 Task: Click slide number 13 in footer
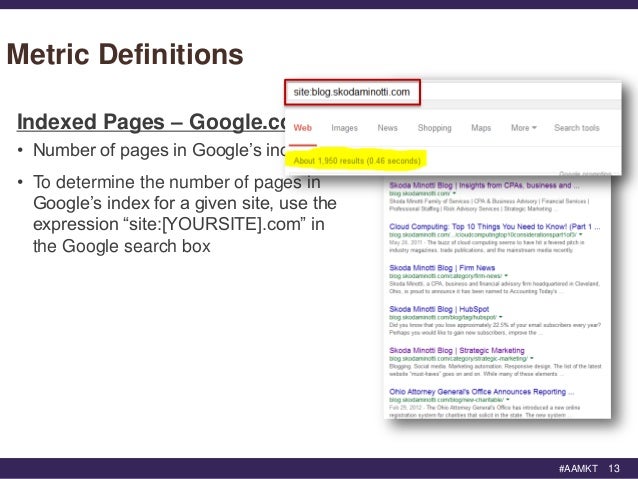pyautogui.click(x=614, y=468)
